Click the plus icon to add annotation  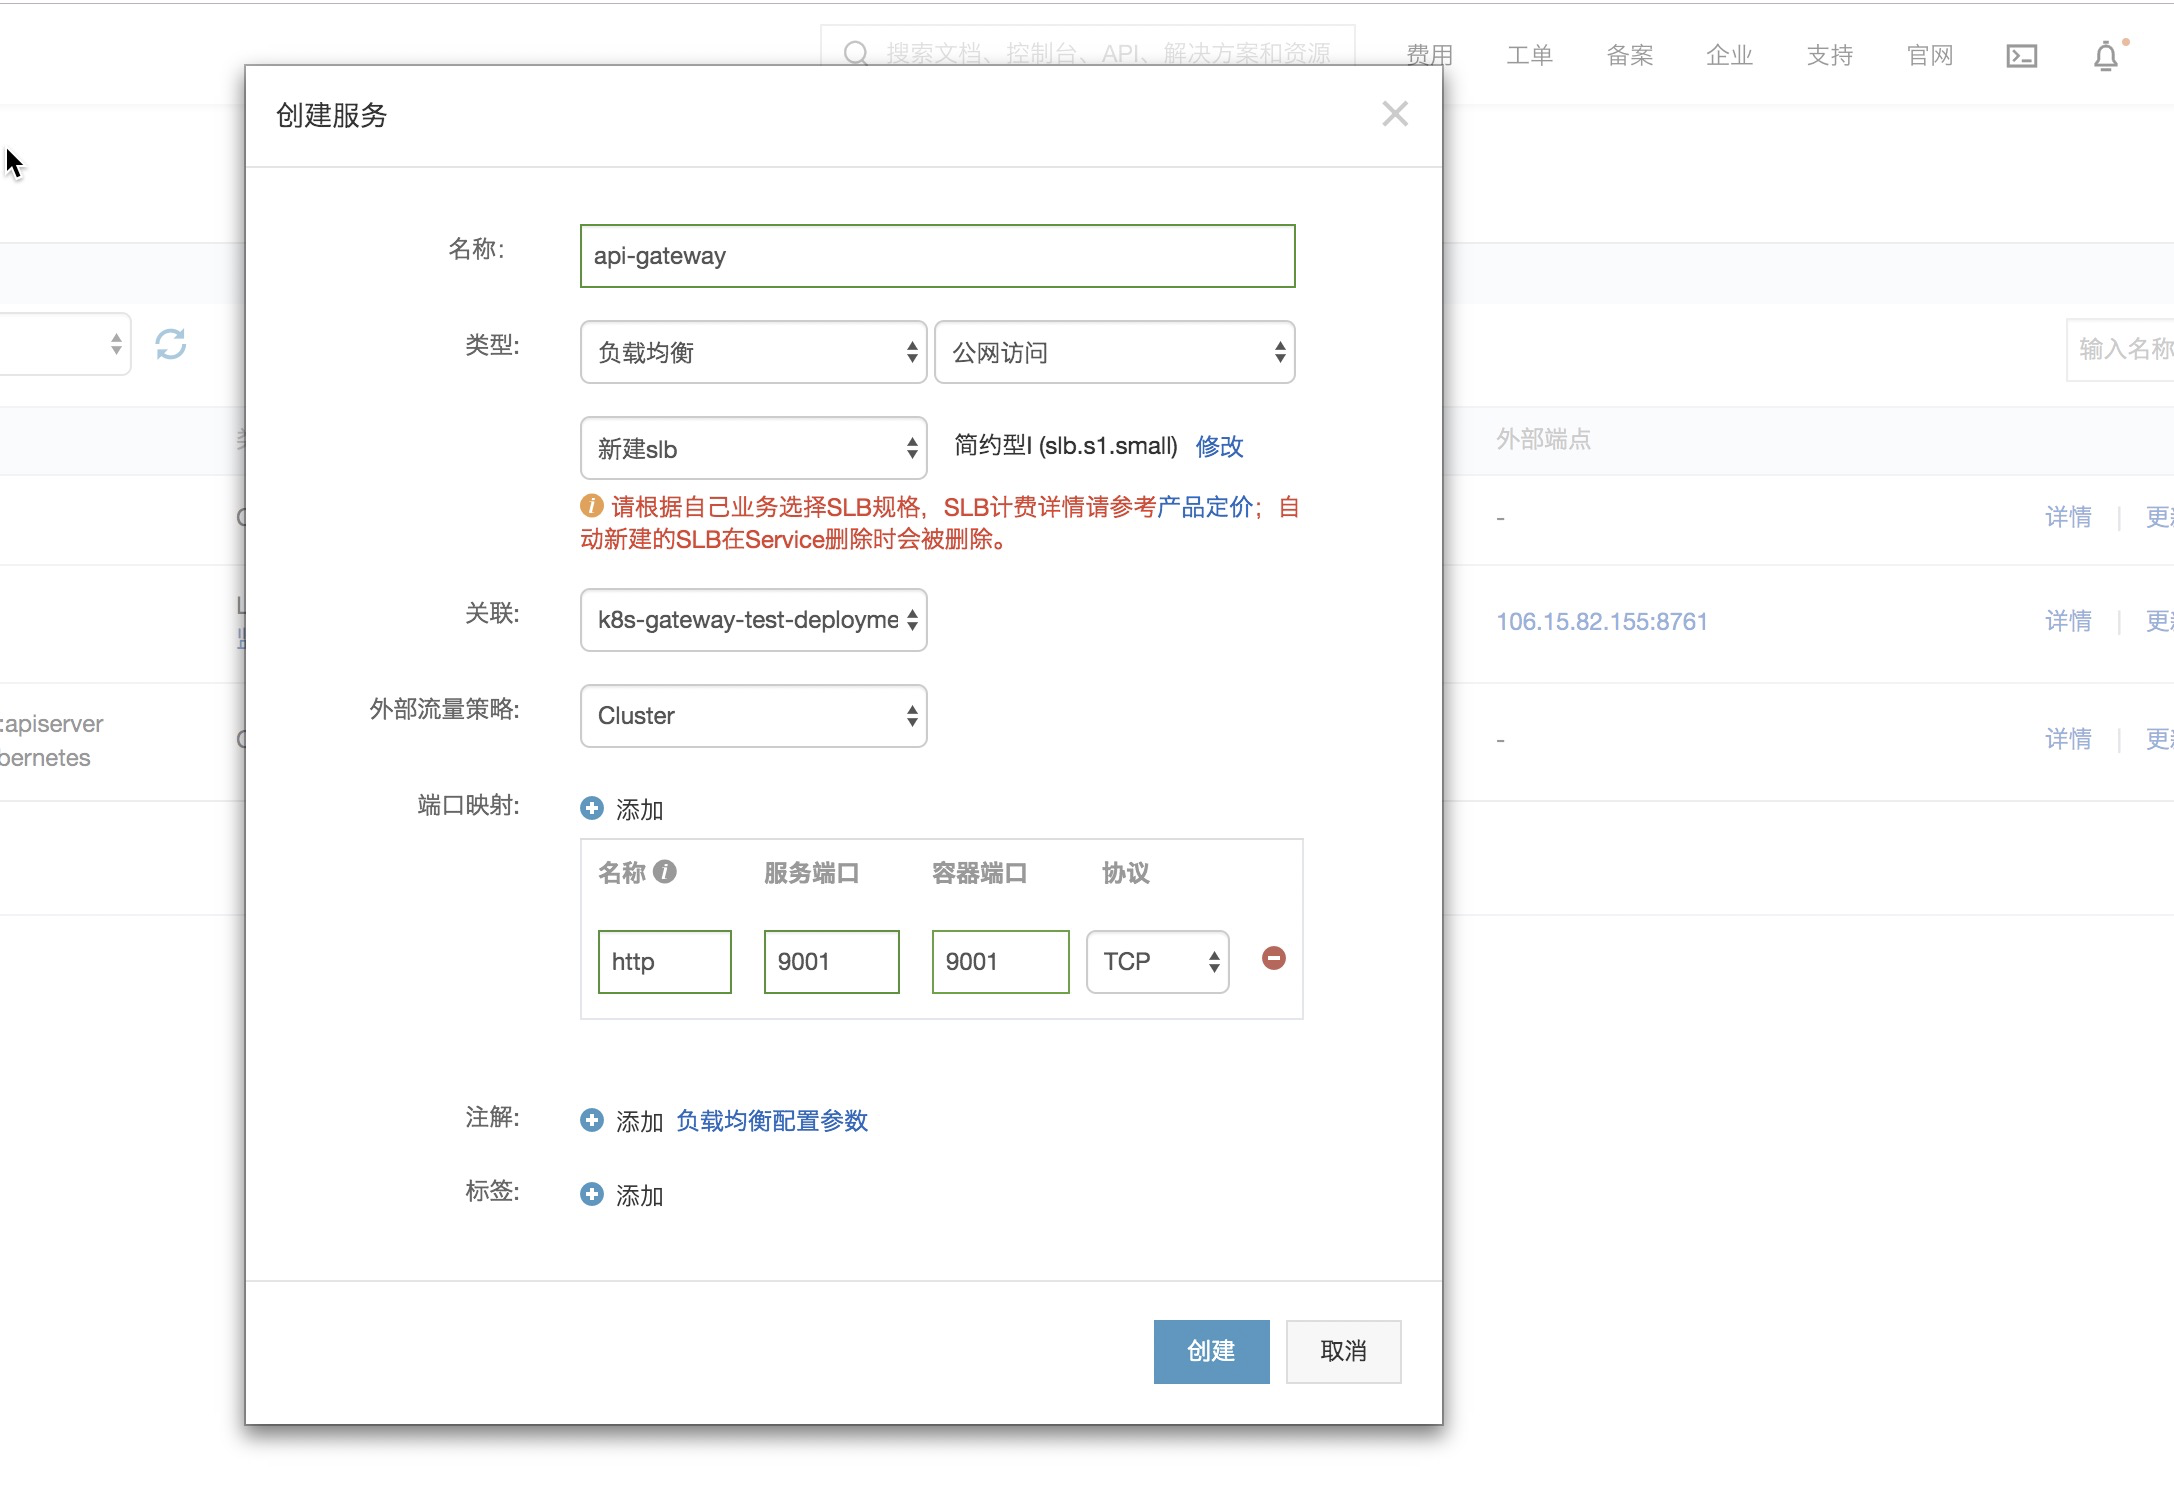tap(591, 1120)
